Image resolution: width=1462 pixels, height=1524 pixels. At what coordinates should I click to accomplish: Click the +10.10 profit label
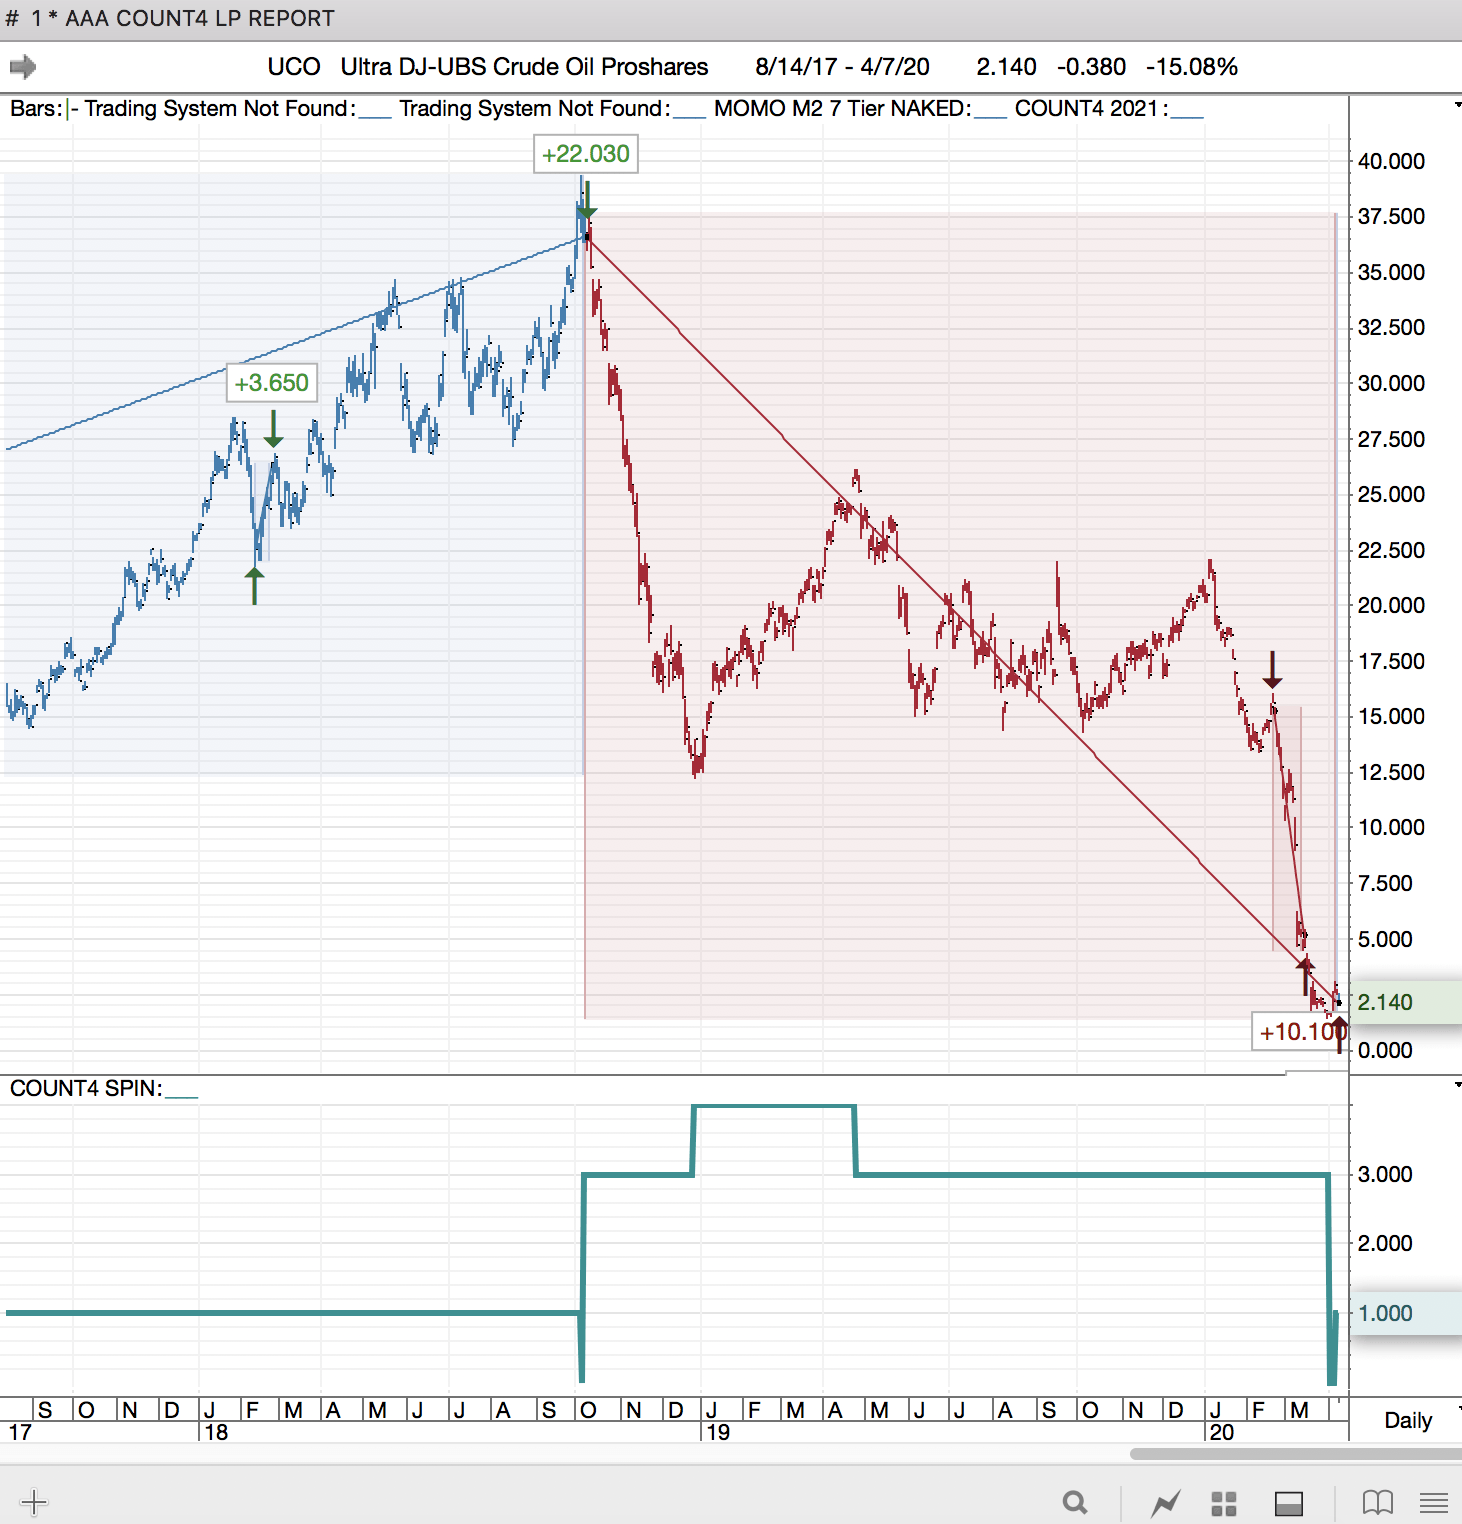[x=1299, y=1032]
